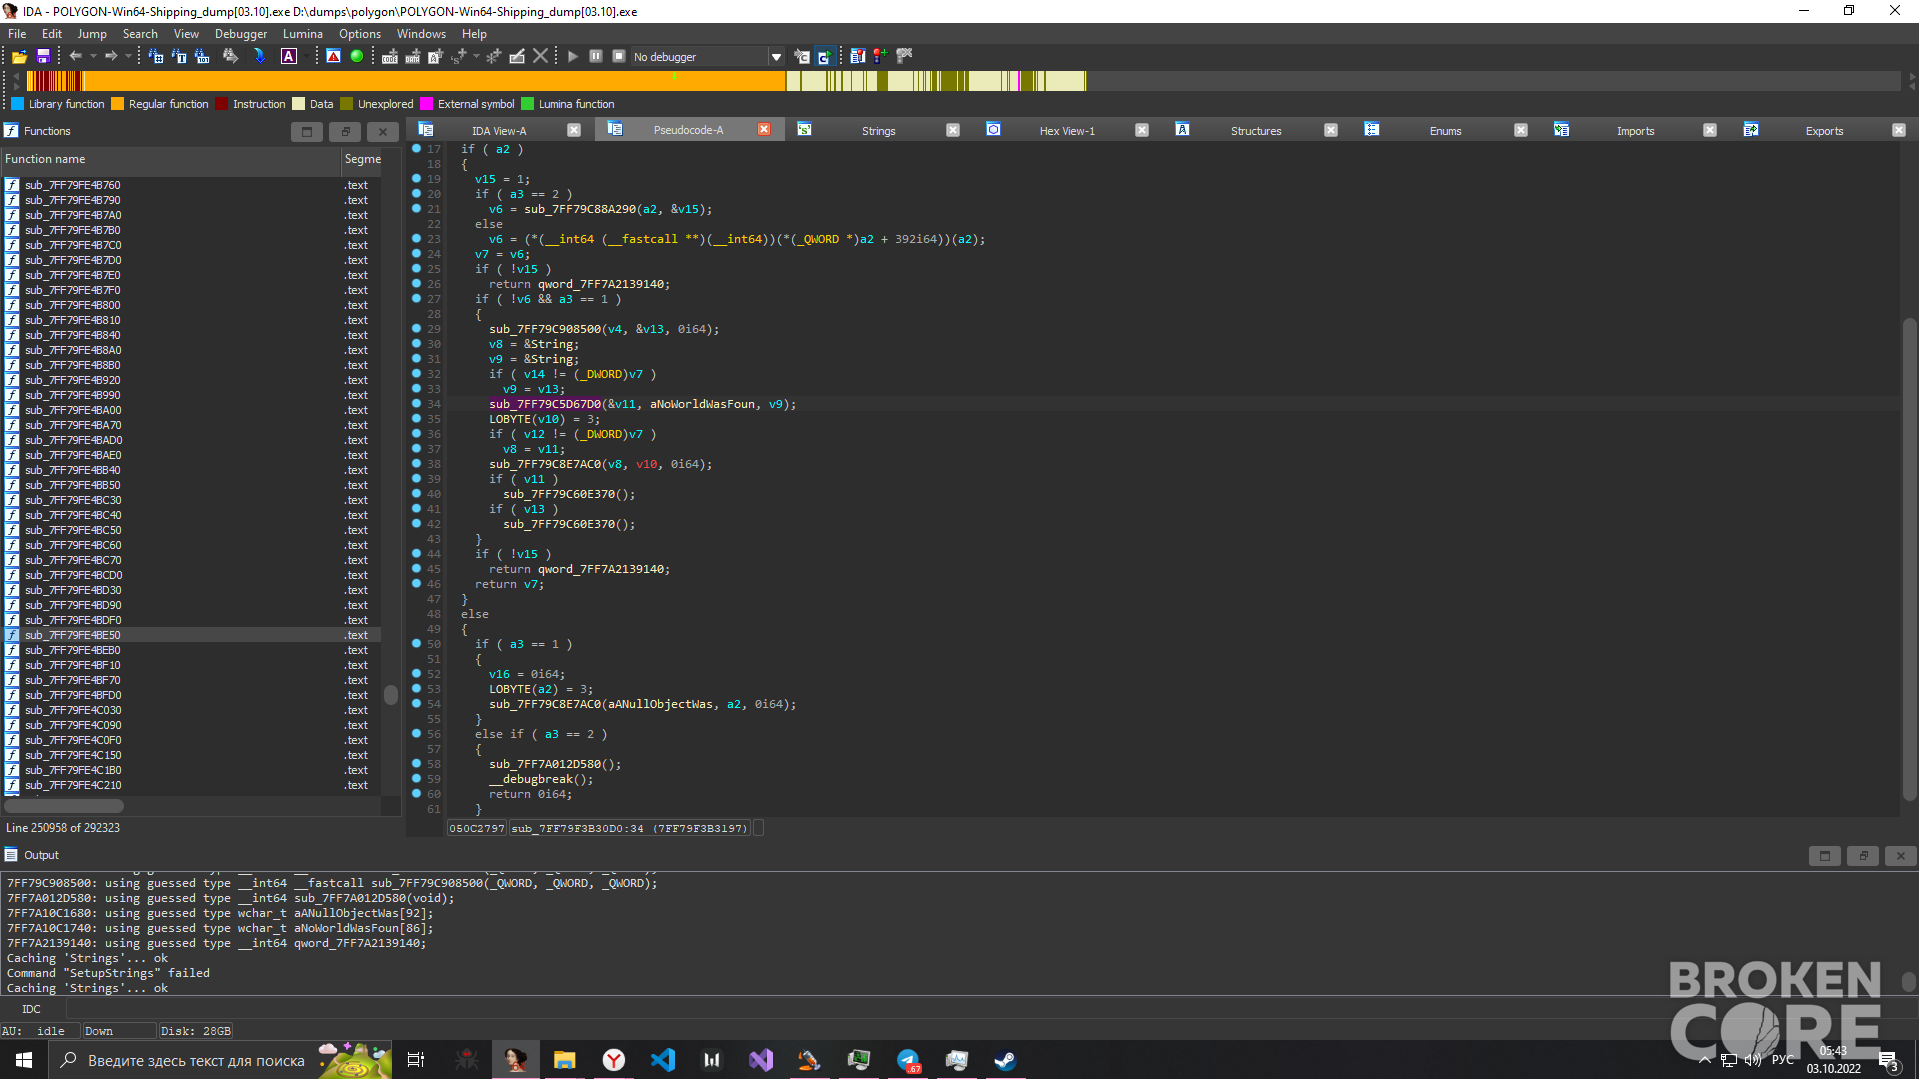Click the red warning triangle toolbar icon
Viewport: 1919px width, 1079px height.
[x=334, y=57]
